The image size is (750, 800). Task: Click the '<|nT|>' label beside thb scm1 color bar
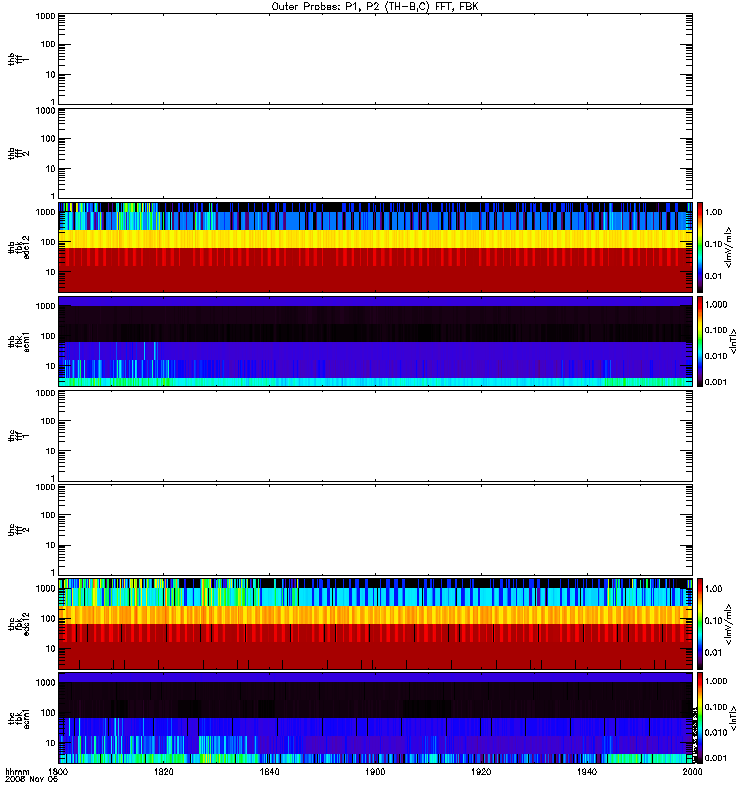(x=734, y=341)
